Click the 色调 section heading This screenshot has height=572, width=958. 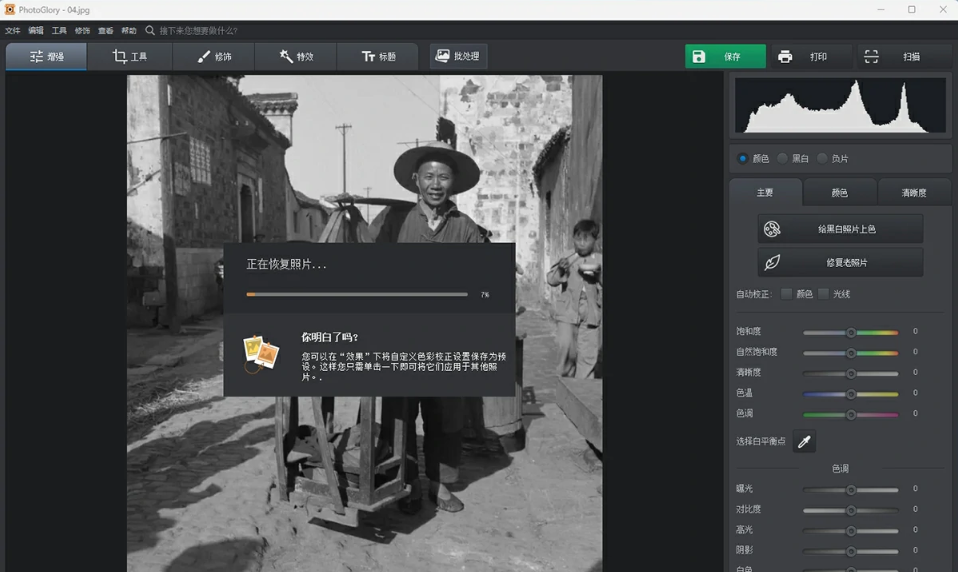(x=840, y=468)
